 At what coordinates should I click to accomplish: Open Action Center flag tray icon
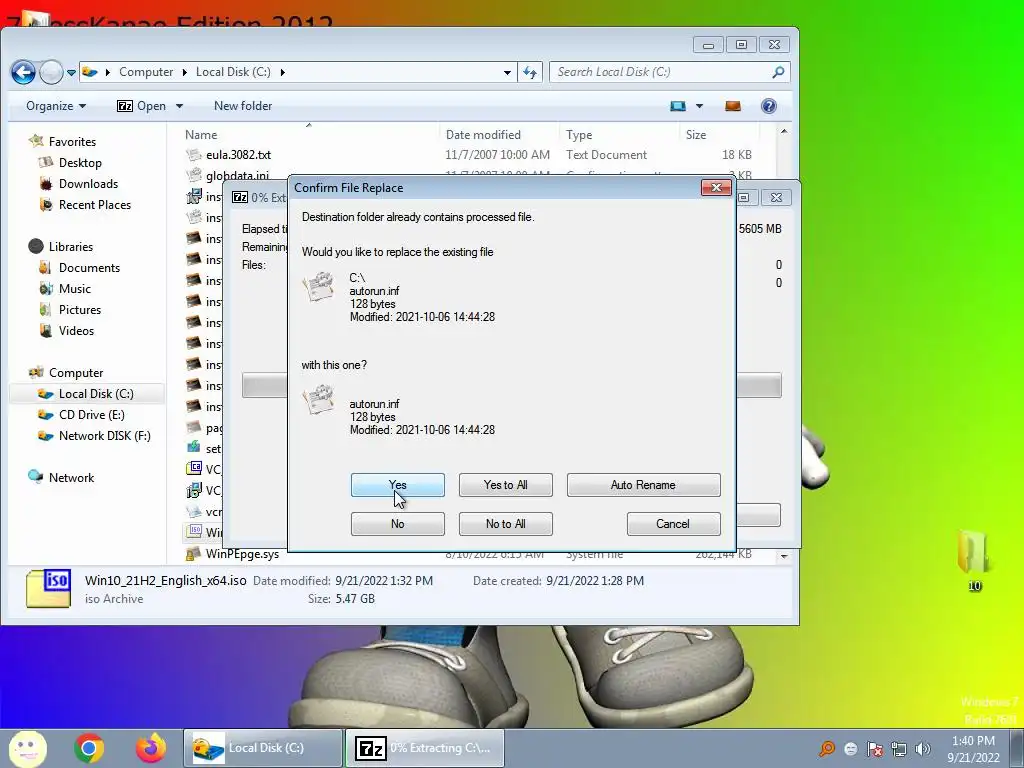pos(874,749)
